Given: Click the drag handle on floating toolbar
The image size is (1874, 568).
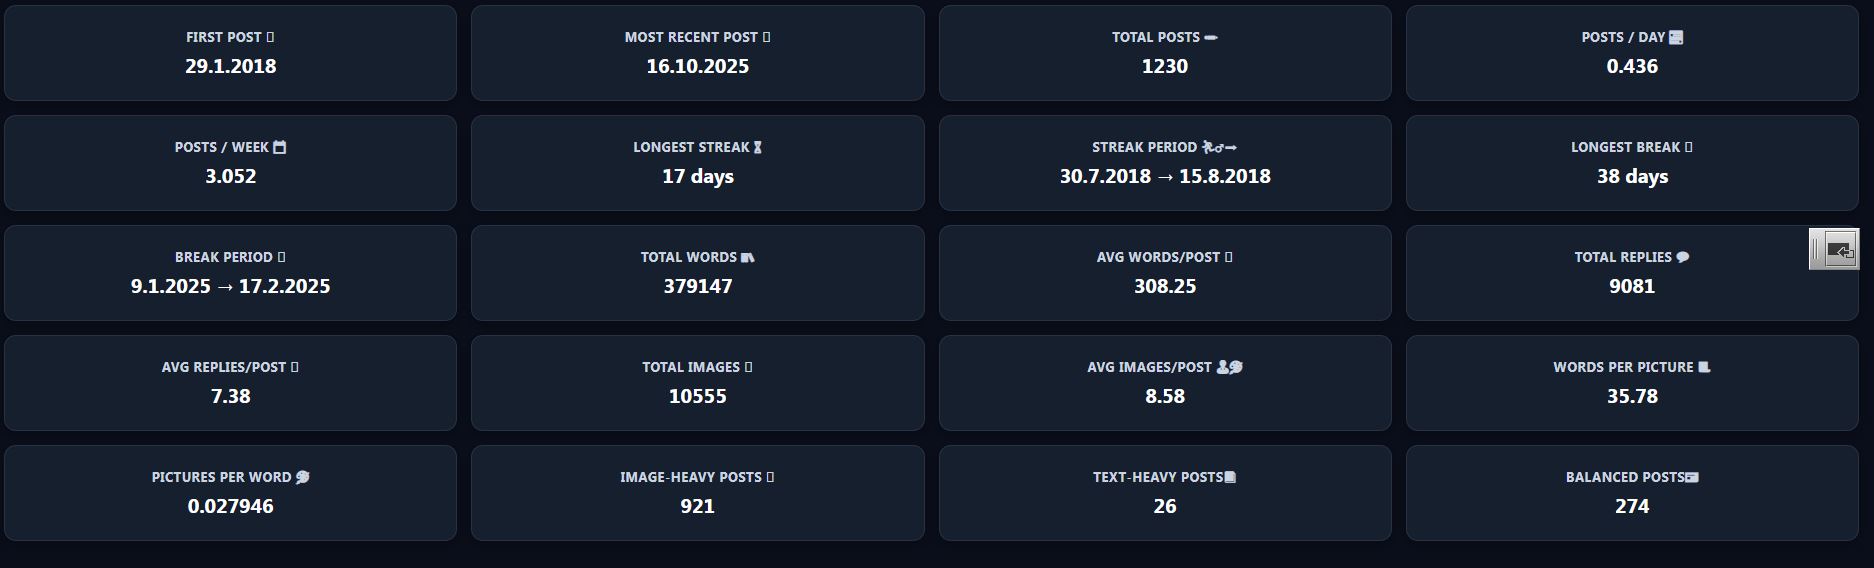Looking at the screenshot, I should tap(1815, 250).
